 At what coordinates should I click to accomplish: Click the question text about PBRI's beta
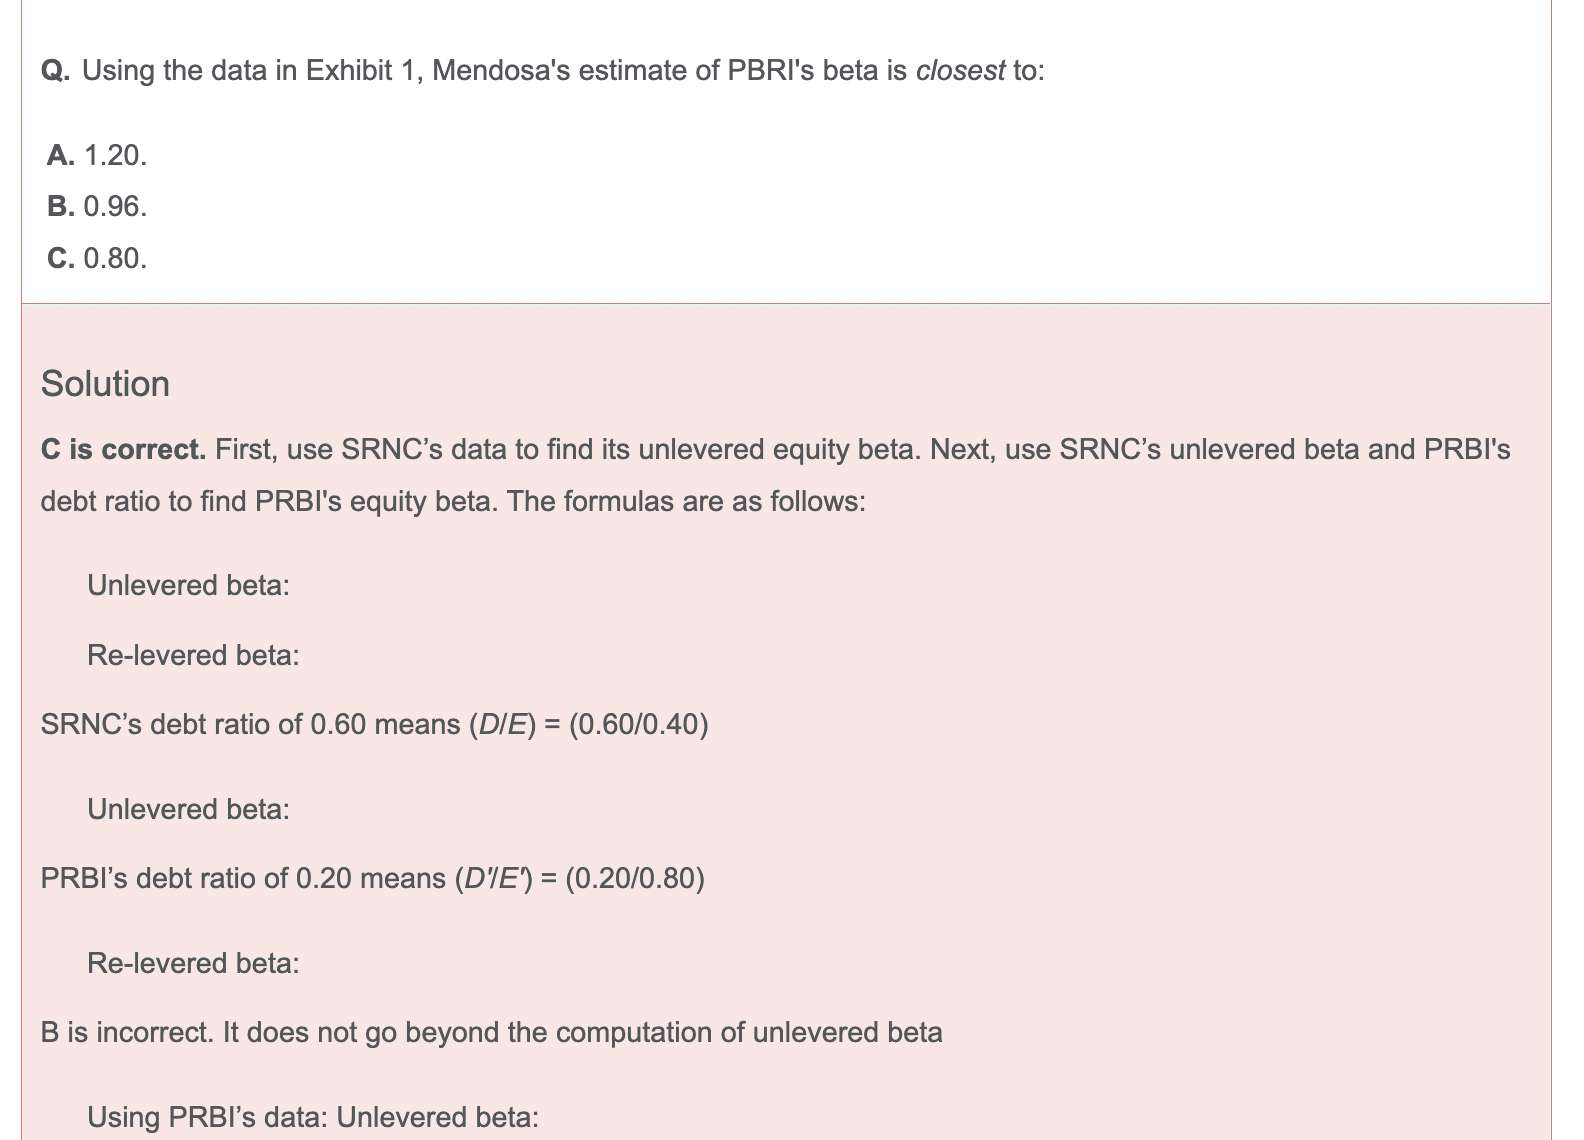pyautogui.click(x=543, y=71)
